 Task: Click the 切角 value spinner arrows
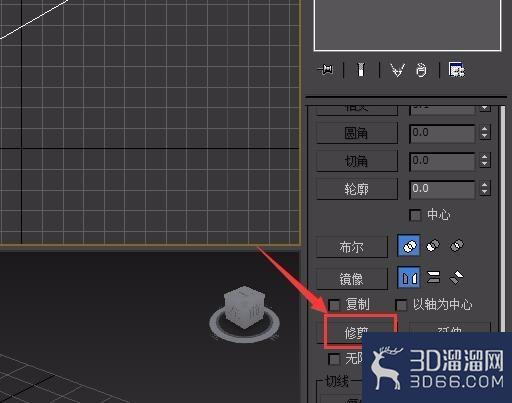(485, 160)
